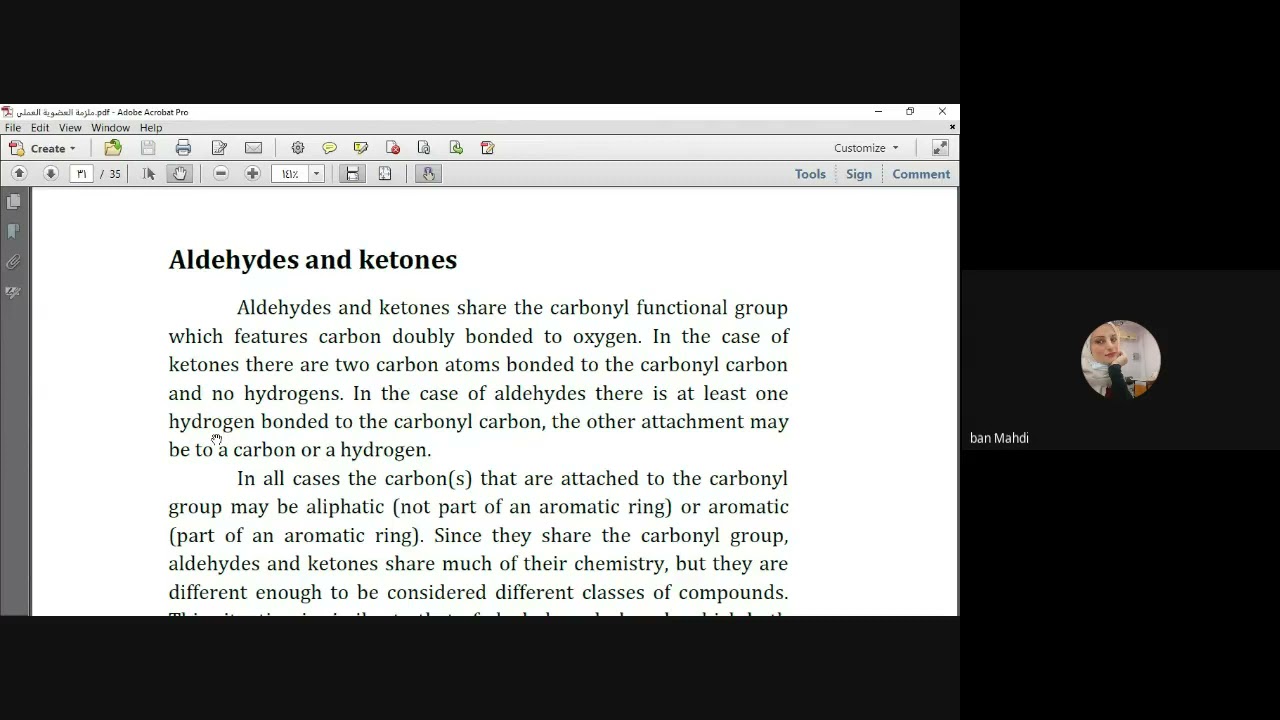Choose the Select tool cursor icon
1280x720 pixels.
click(x=149, y=174)
